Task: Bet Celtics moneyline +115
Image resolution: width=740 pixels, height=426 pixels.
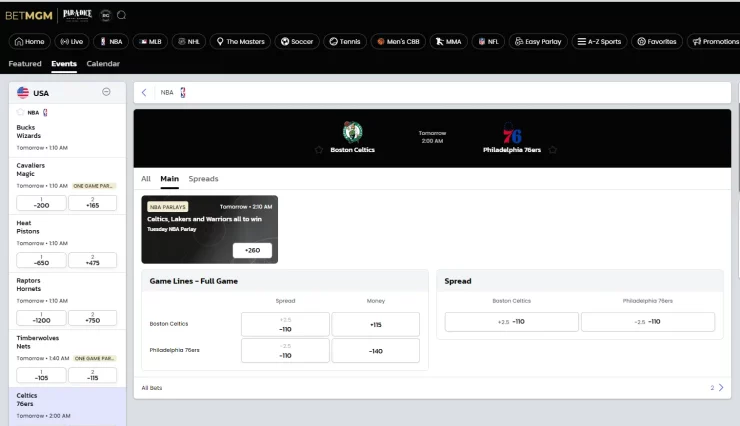Action: [x=376, y=325]
